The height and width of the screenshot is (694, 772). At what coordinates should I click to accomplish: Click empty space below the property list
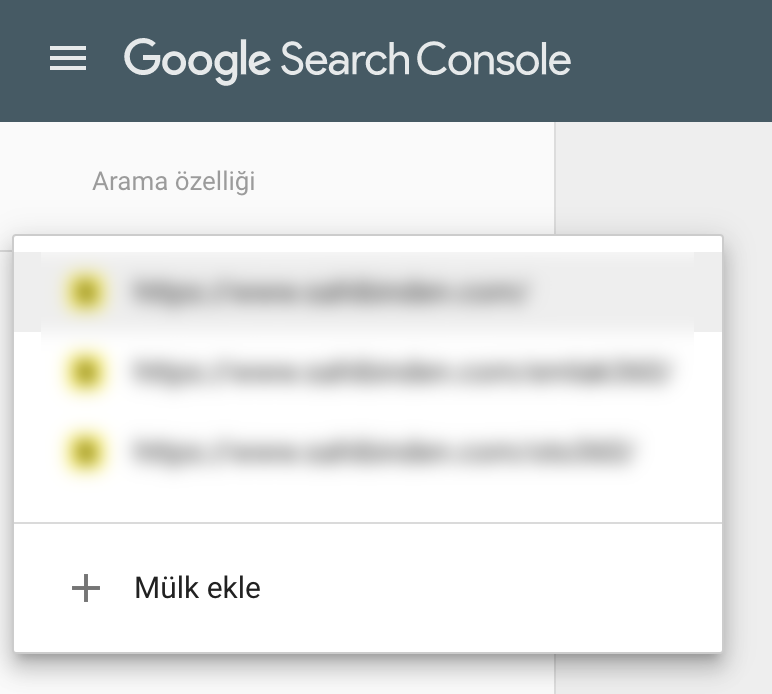(x=368, y=506)
